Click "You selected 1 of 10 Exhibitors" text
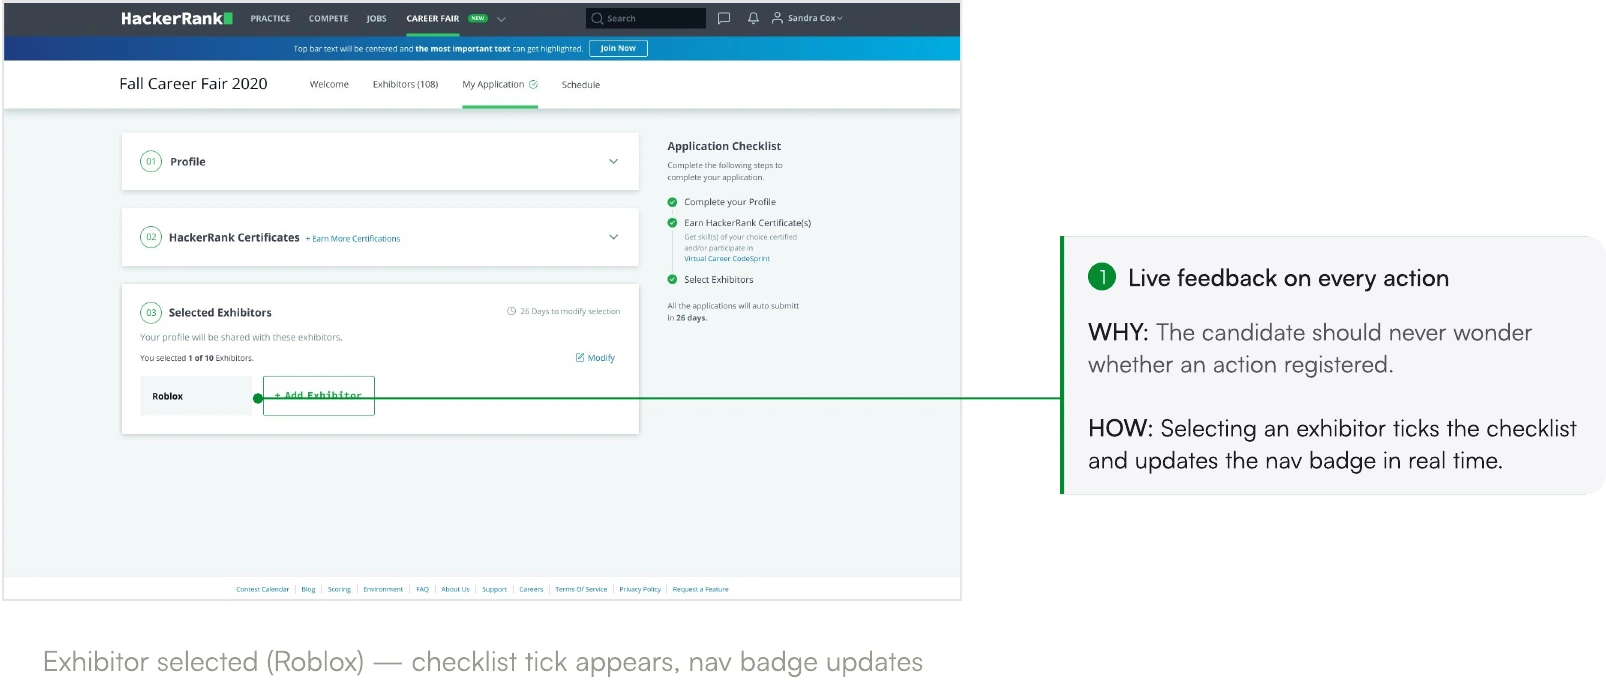This screenshot has width=1606, height=688. 196,358
